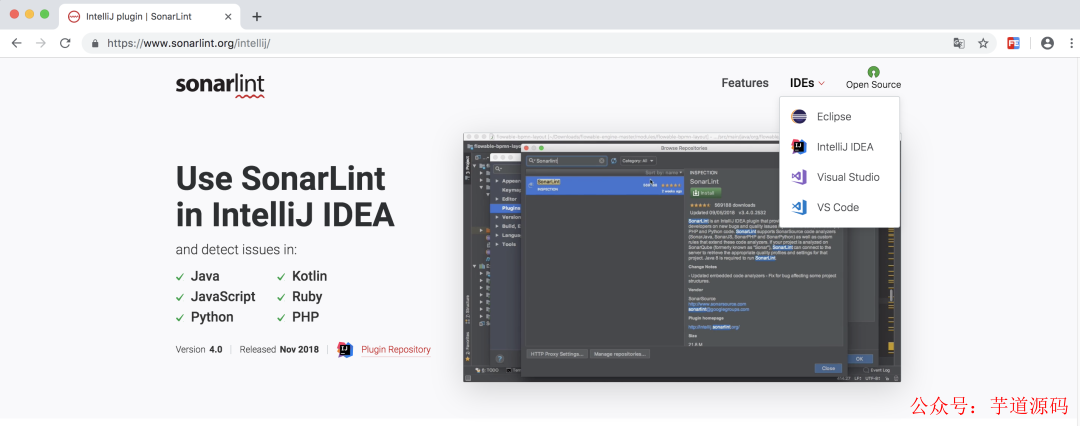Screen dimensions: 1080x426
Task: Click the green Open Source icon
Action: coord(873,72)
